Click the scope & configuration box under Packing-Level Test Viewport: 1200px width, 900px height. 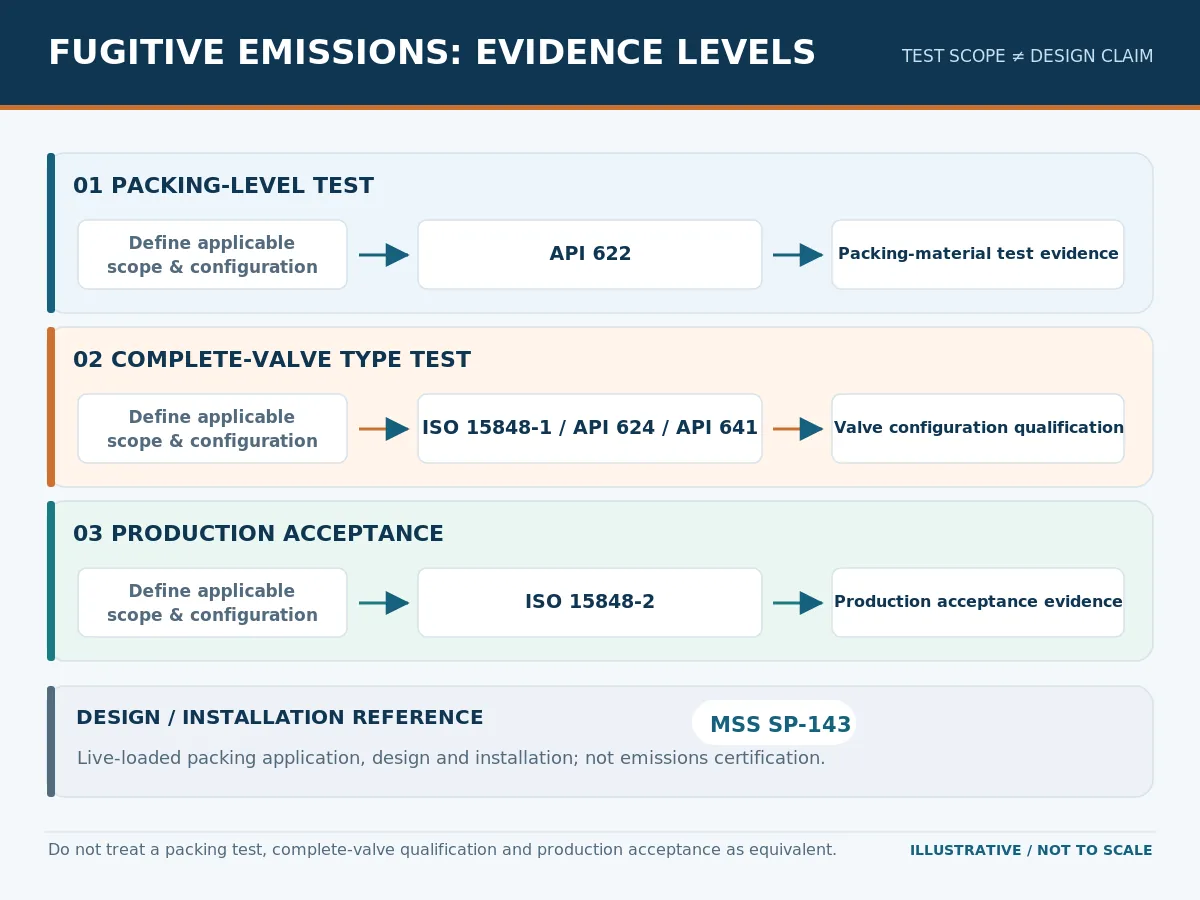[x=212, y=255]
